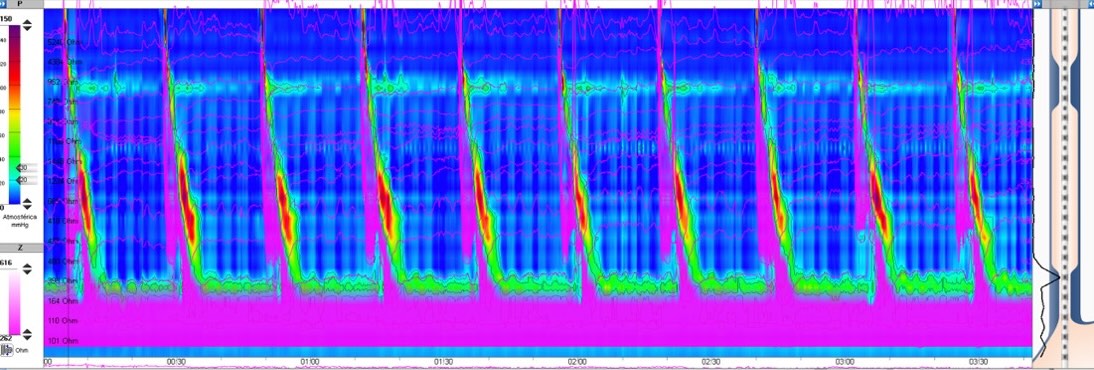Click the Ohm impedance unit icon
The width and height of the screenshot is (1094, 370).
8,348
